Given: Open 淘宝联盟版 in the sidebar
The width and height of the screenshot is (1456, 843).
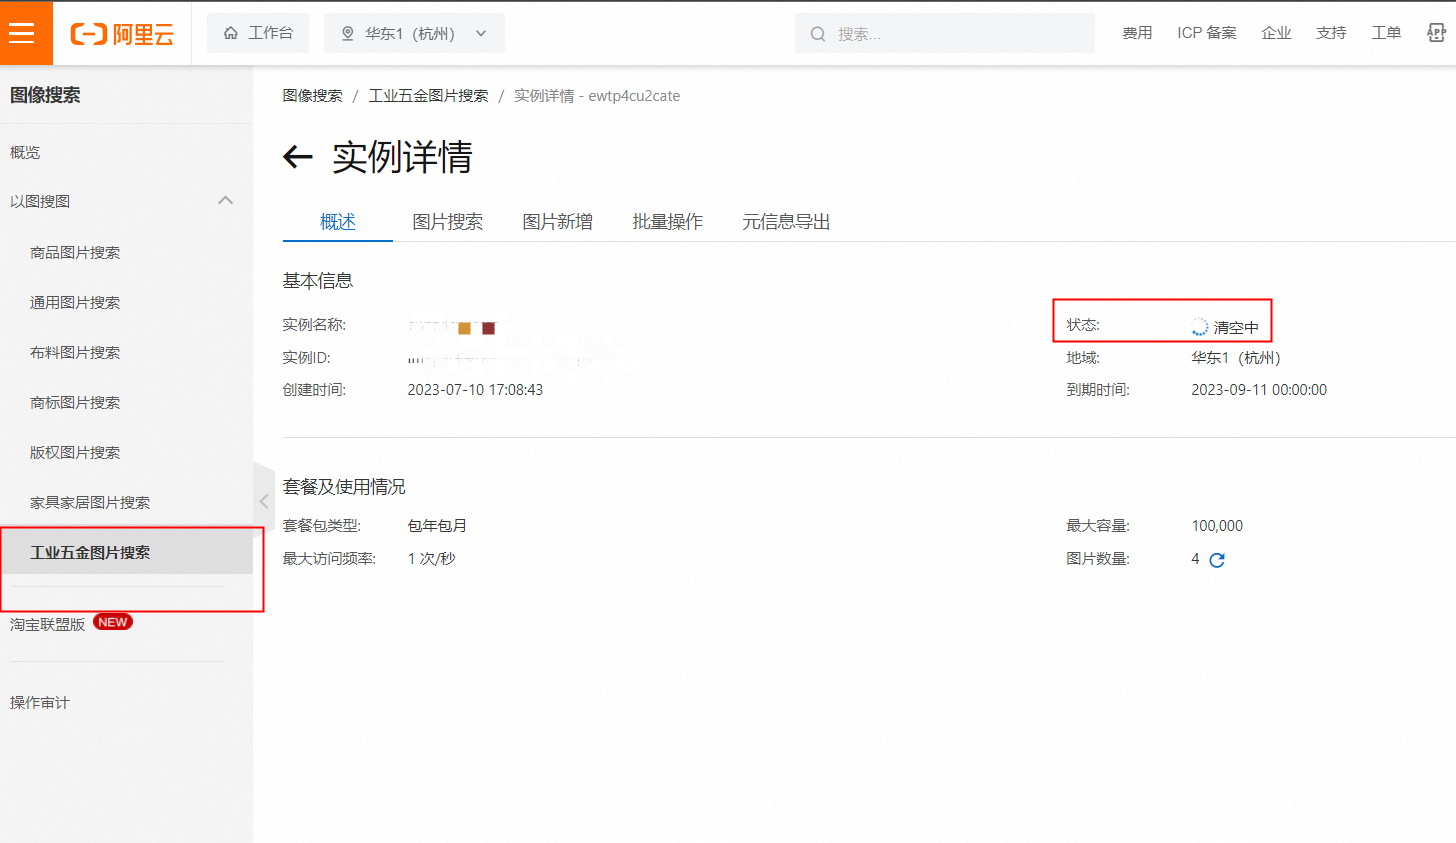Looking at the screenshot, I should tap(47, 624).
